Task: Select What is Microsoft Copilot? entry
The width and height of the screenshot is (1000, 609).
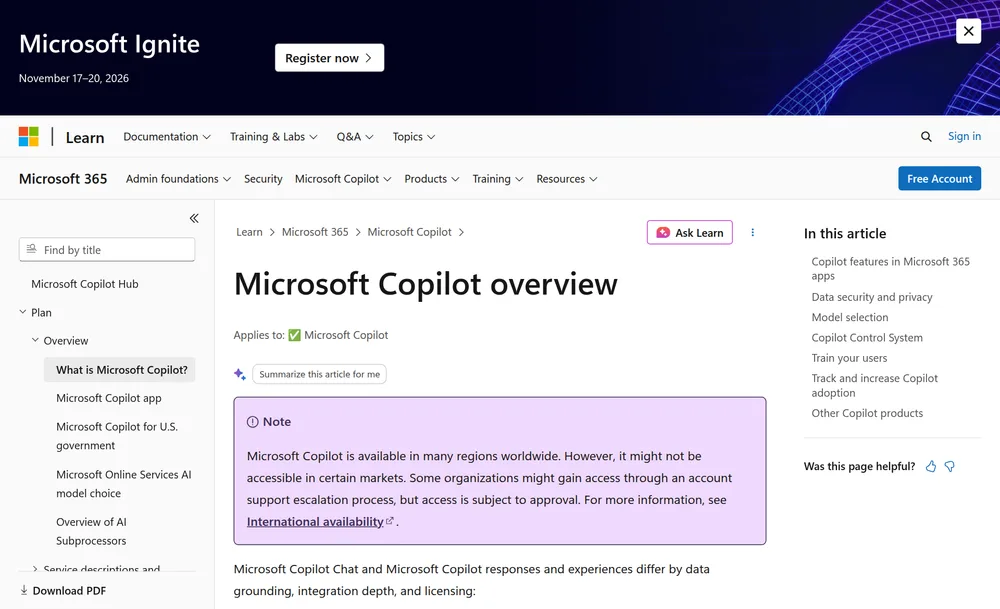Action: point(119,370)
